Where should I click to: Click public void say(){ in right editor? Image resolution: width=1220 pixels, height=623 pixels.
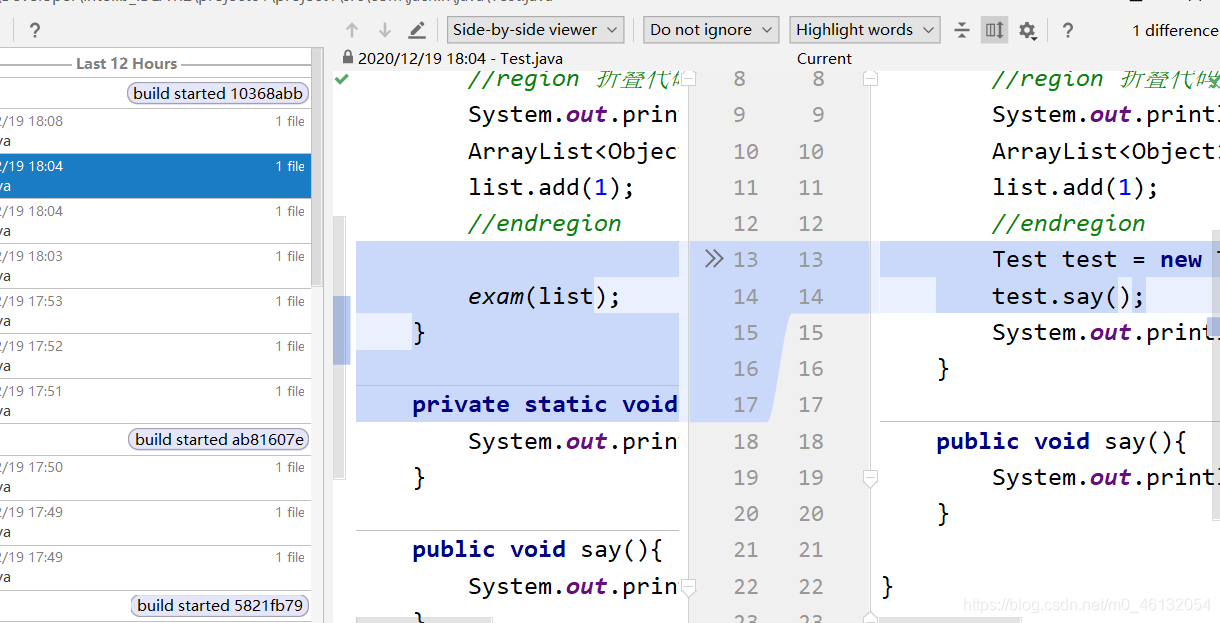[1061, 441]
